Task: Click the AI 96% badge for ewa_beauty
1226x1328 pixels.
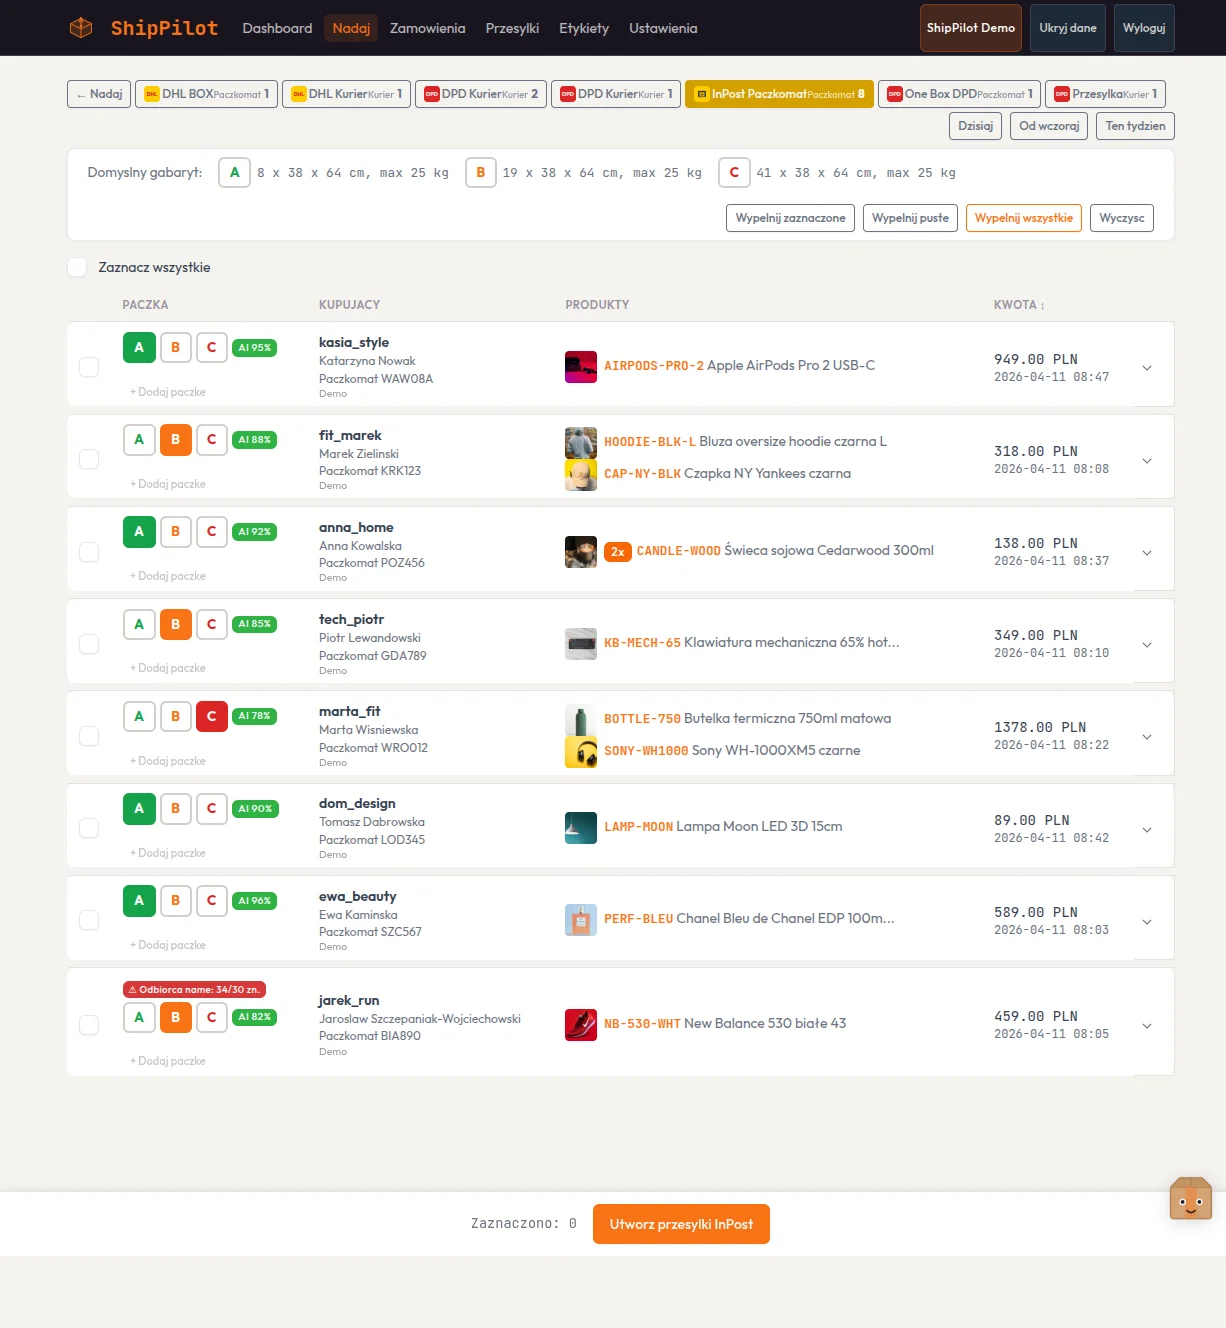Action: click(x=255, y=901)
